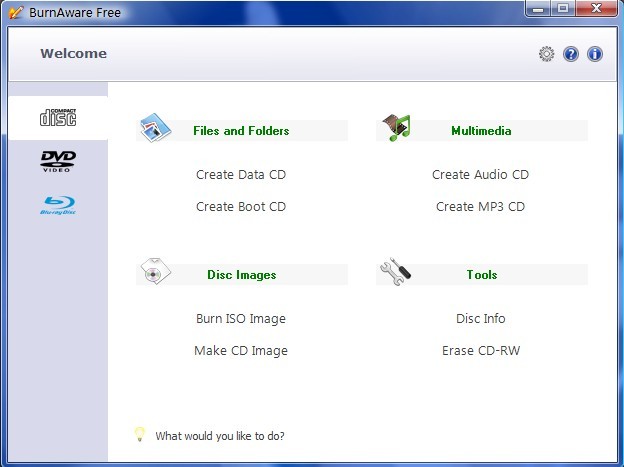Minimize the BurnAware Free window
Image resolution: width=624 pixels, height=467 pixels.
pos(538,8)
